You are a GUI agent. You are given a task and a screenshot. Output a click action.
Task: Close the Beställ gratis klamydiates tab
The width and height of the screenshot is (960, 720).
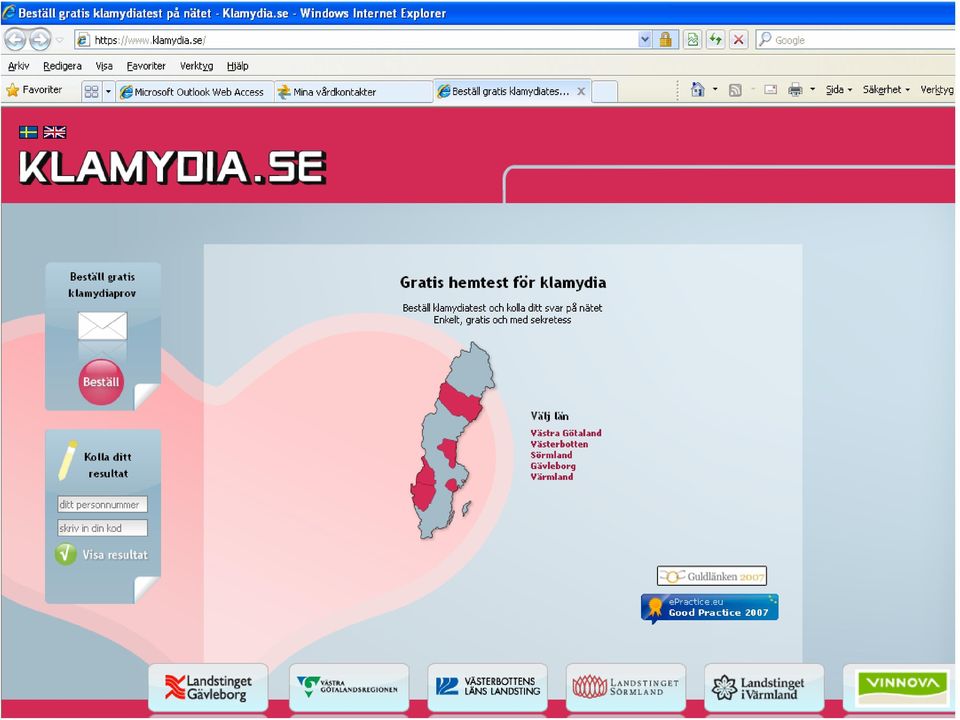[581, 91]
